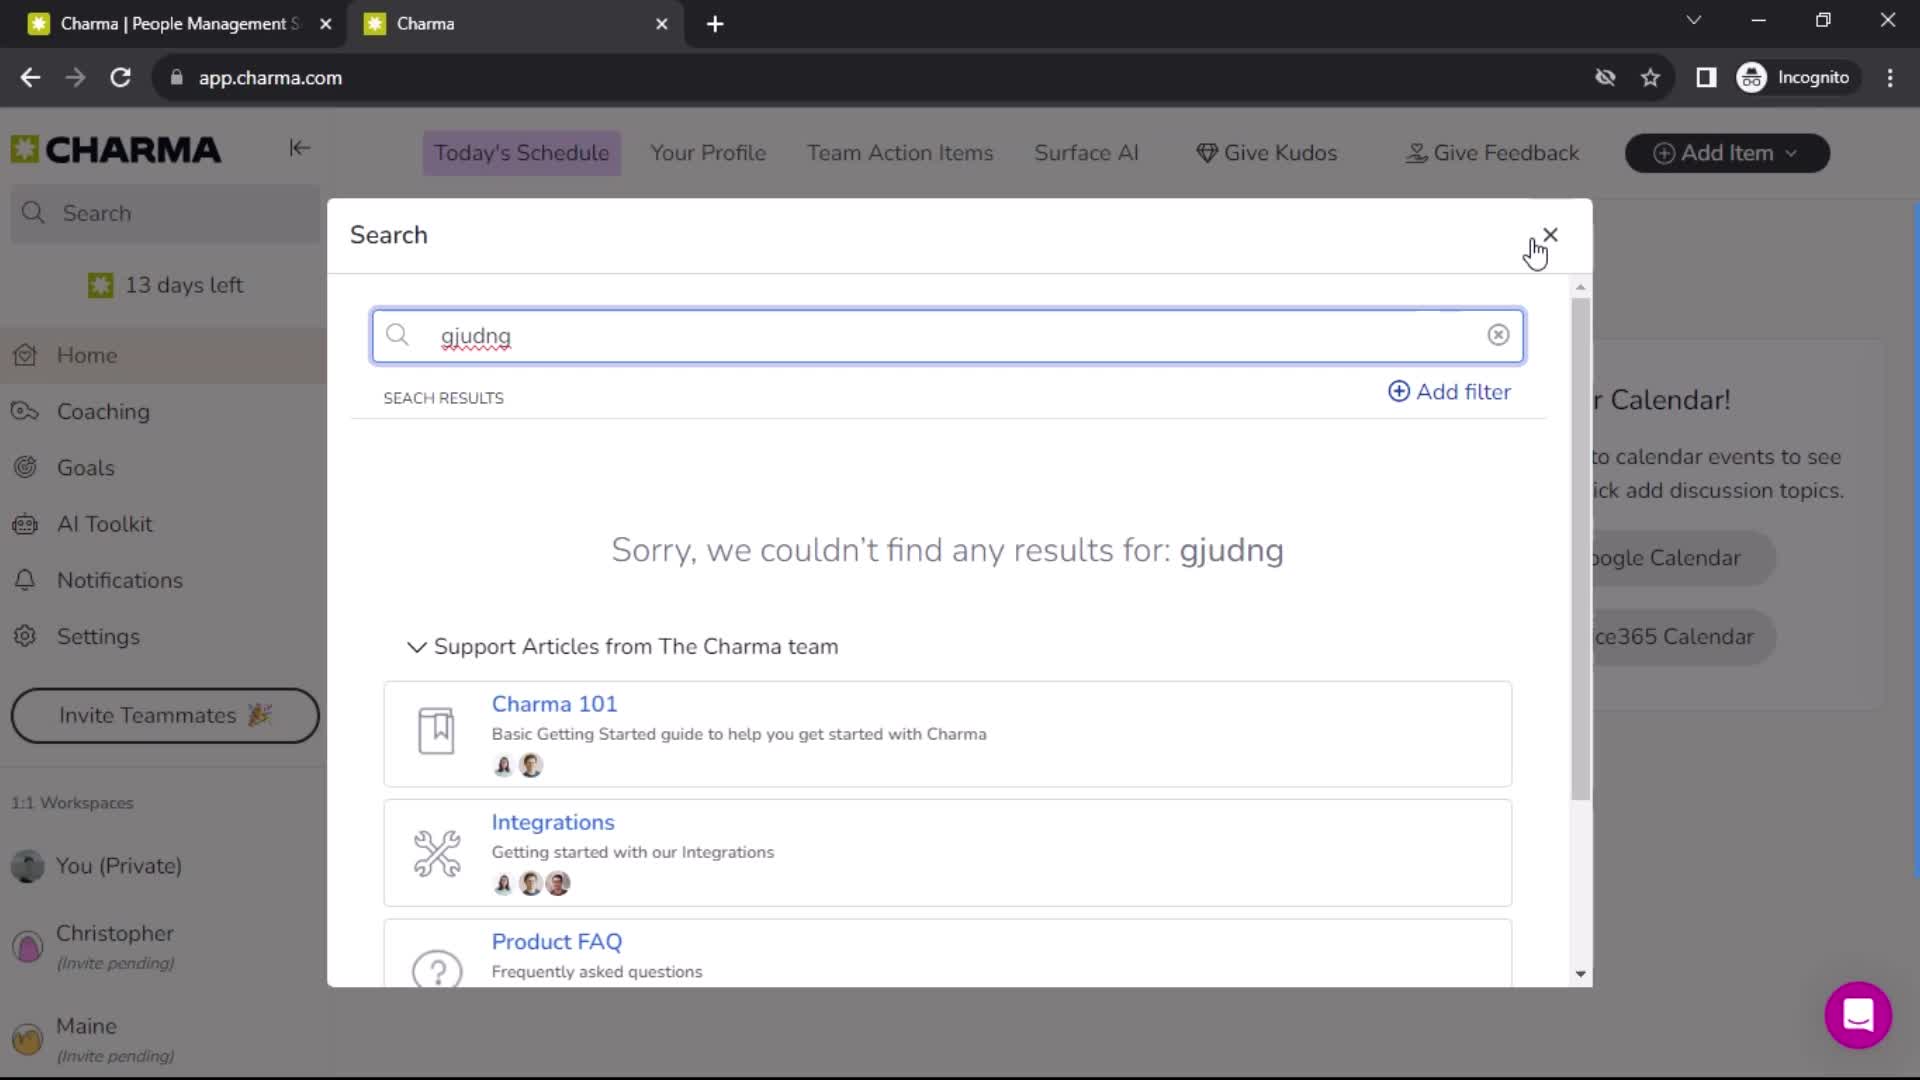Open the Intercom chat launcher
The height and width of the screenshot is (1080, 1920).
tap(1858, 1015)
